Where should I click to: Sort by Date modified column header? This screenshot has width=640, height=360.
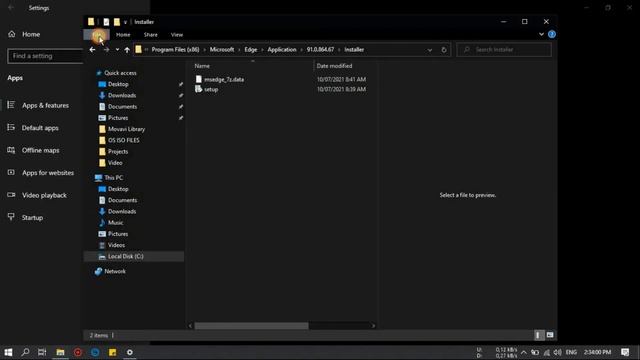point(334,66)
